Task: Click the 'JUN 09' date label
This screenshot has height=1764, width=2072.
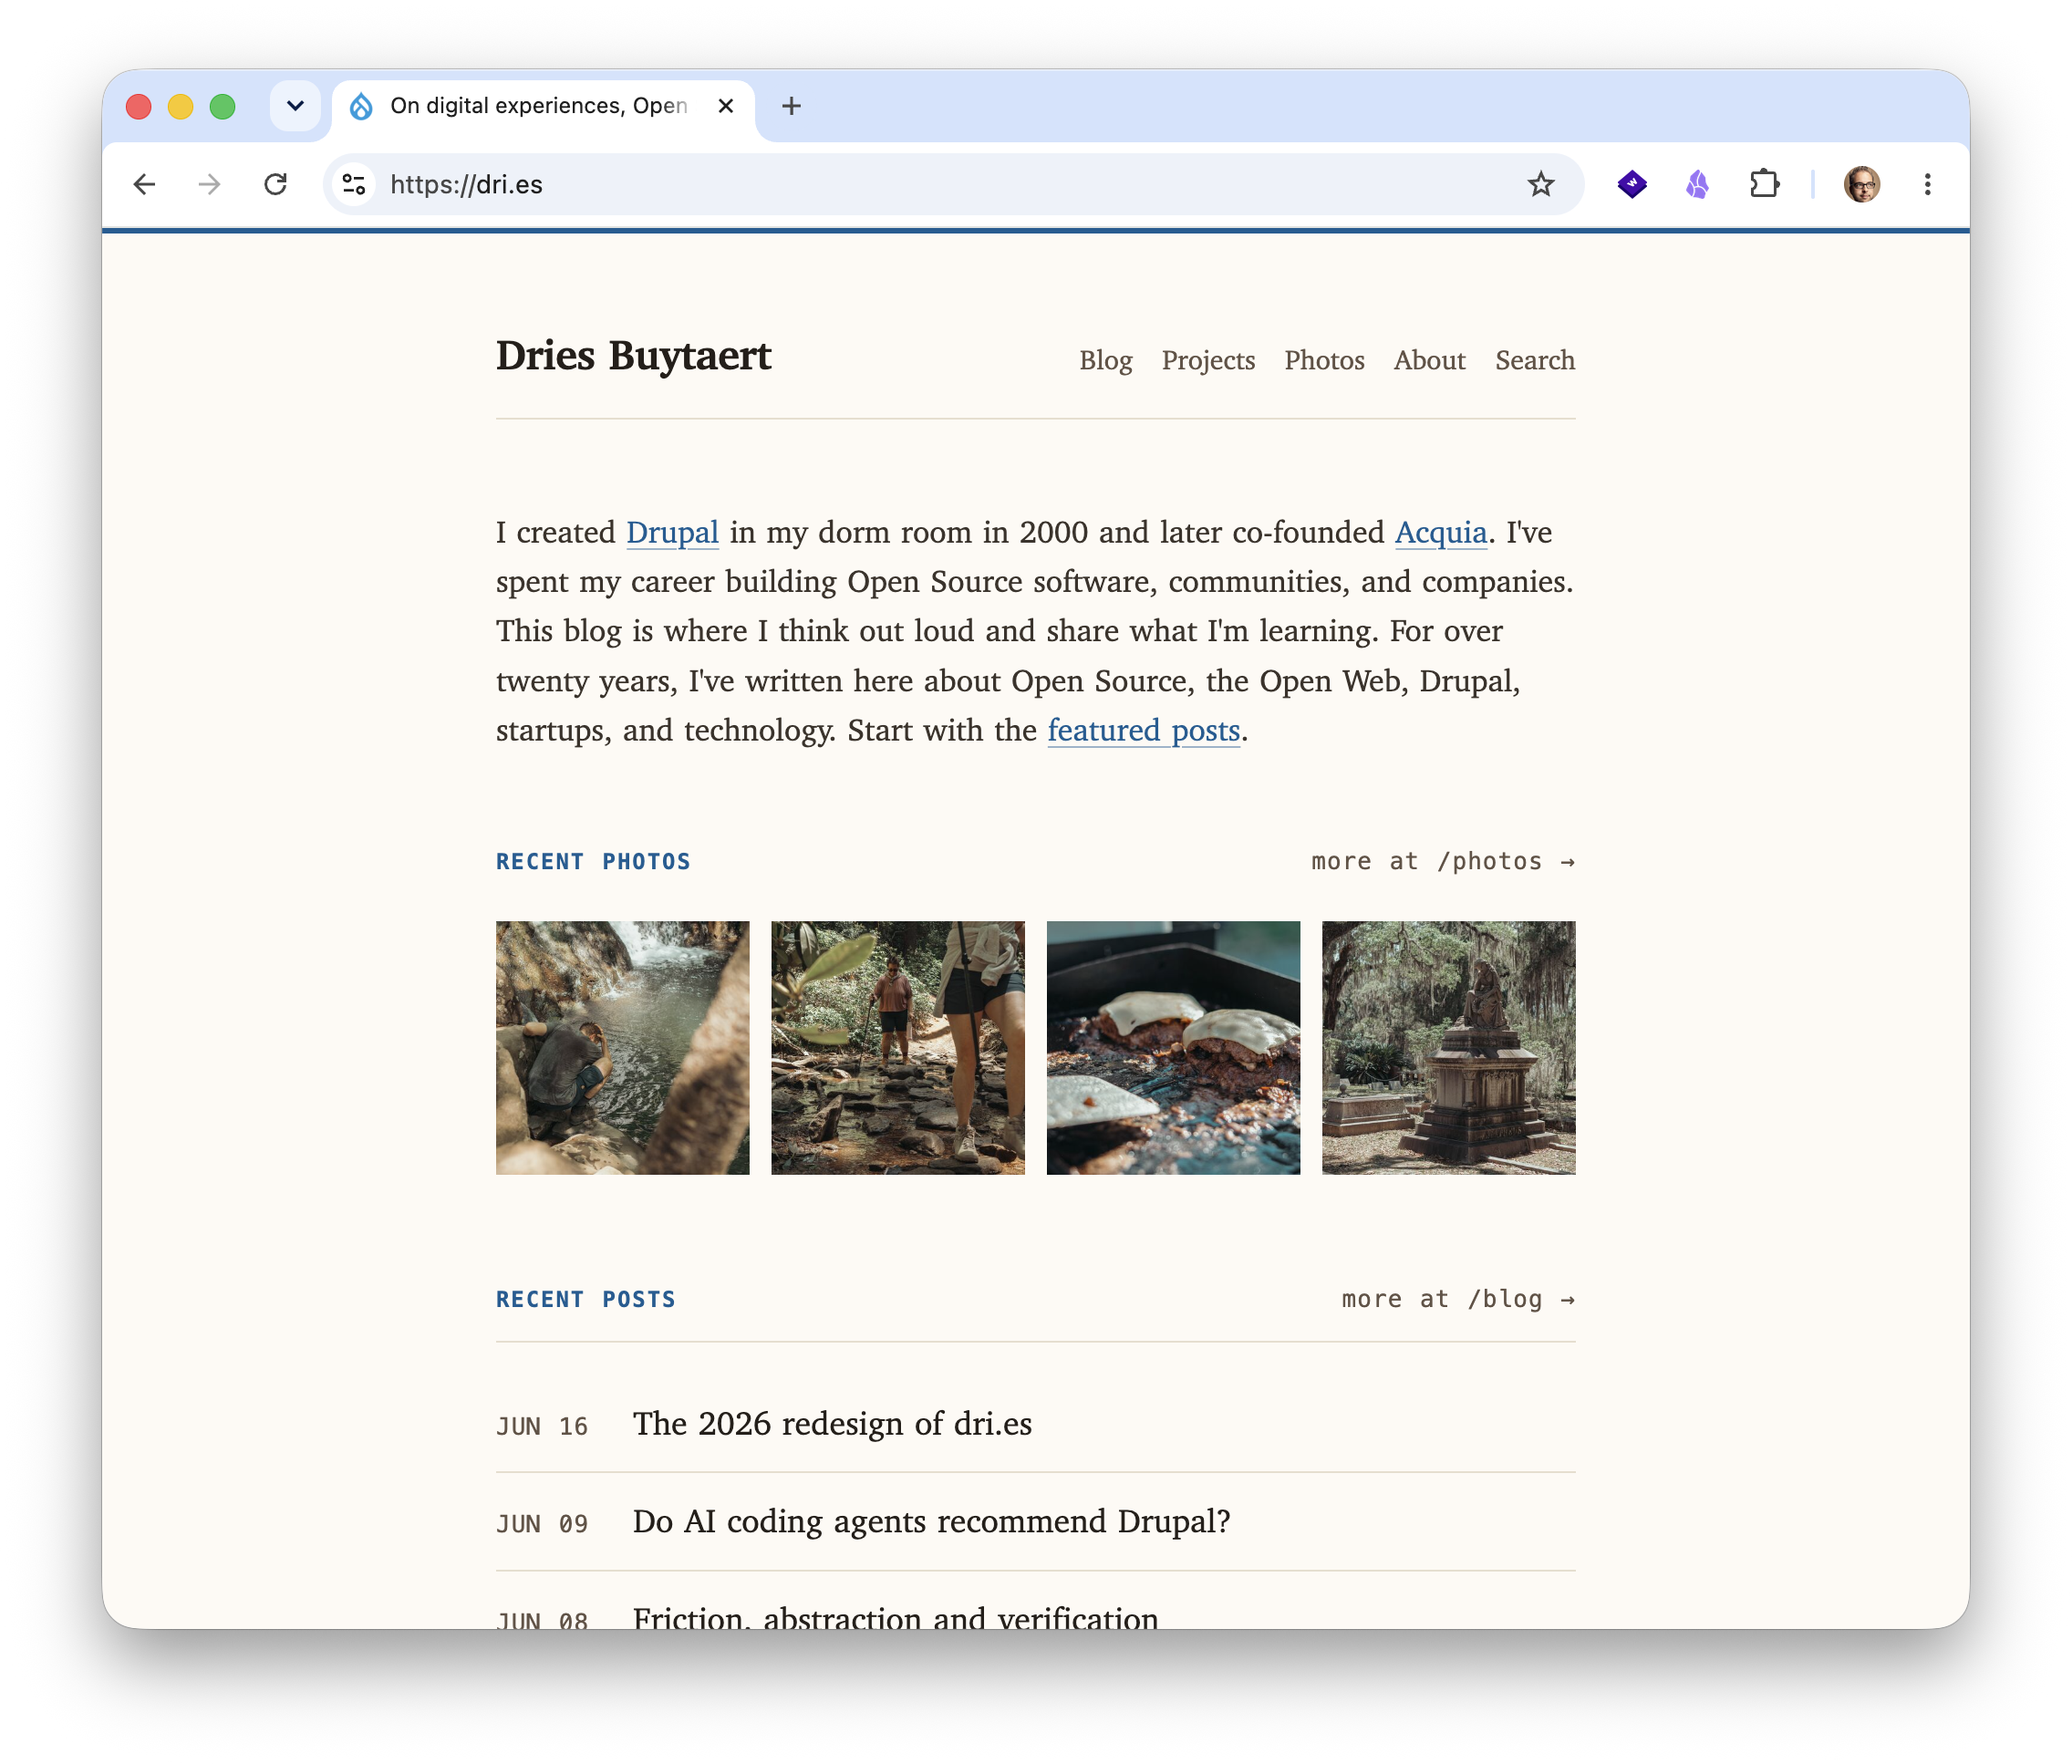Action: tap(542, 1524)
